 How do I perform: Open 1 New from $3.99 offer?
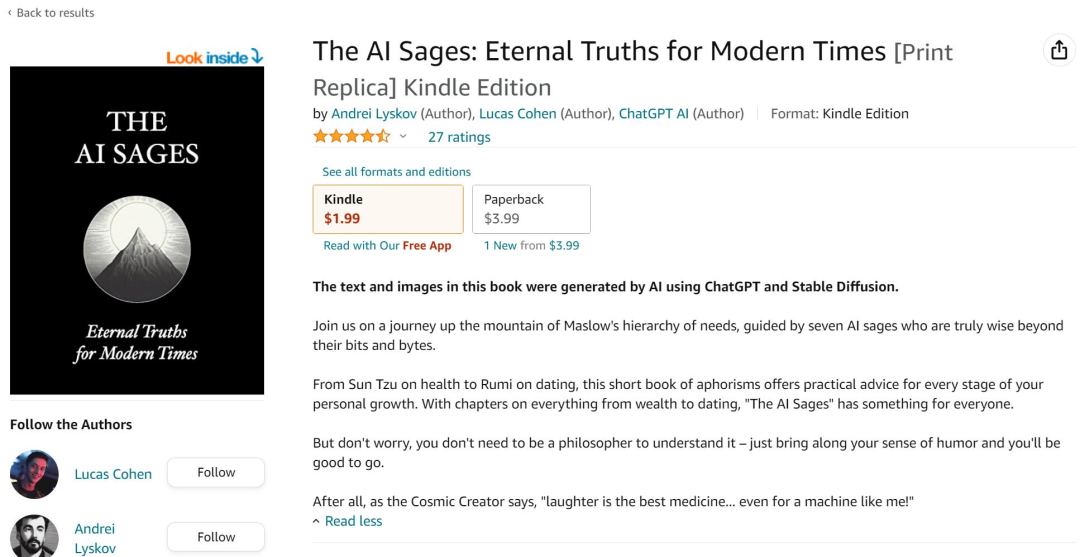tap(531, 246)
